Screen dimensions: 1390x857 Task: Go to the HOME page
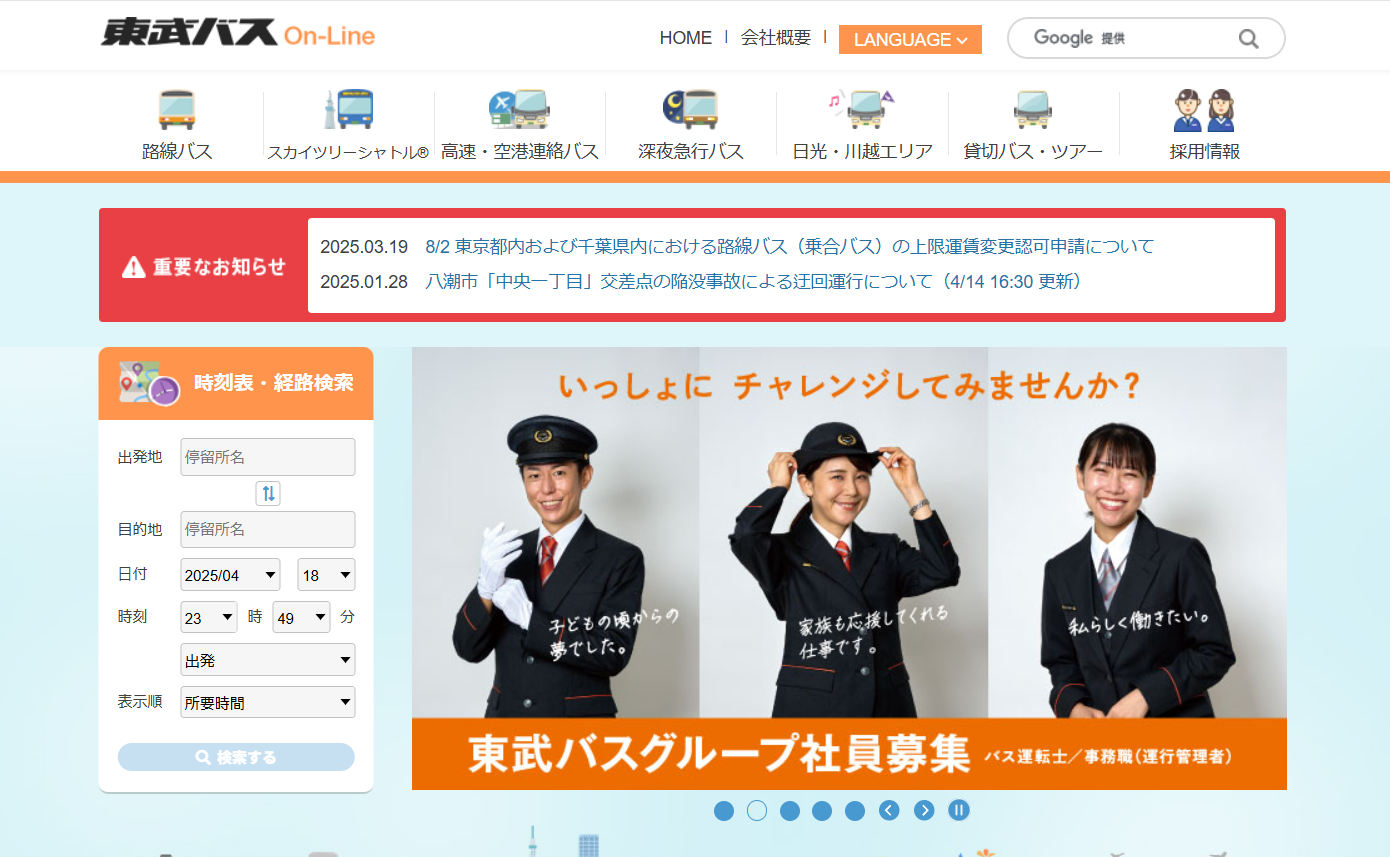point(686,38)
